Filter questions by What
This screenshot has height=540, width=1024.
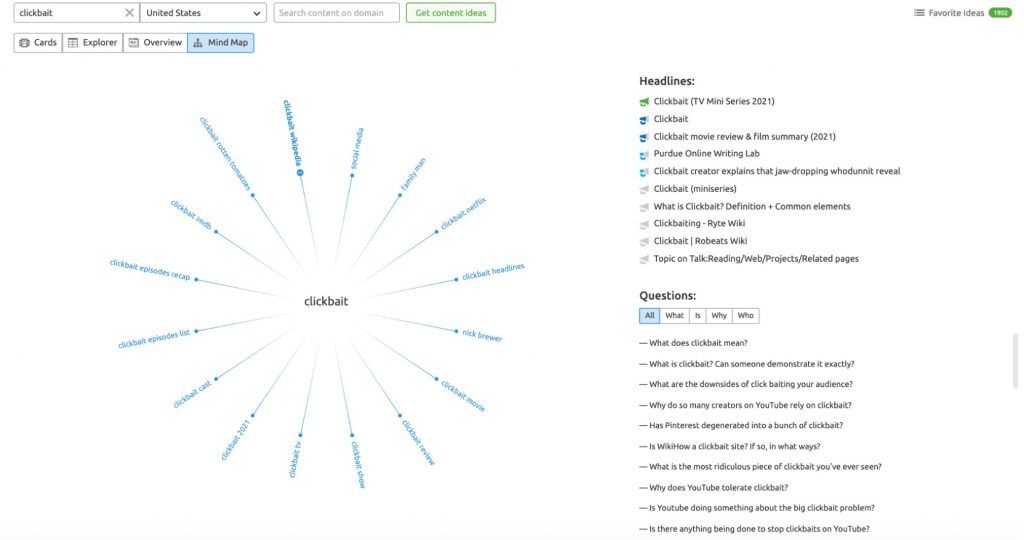point(675,316)
